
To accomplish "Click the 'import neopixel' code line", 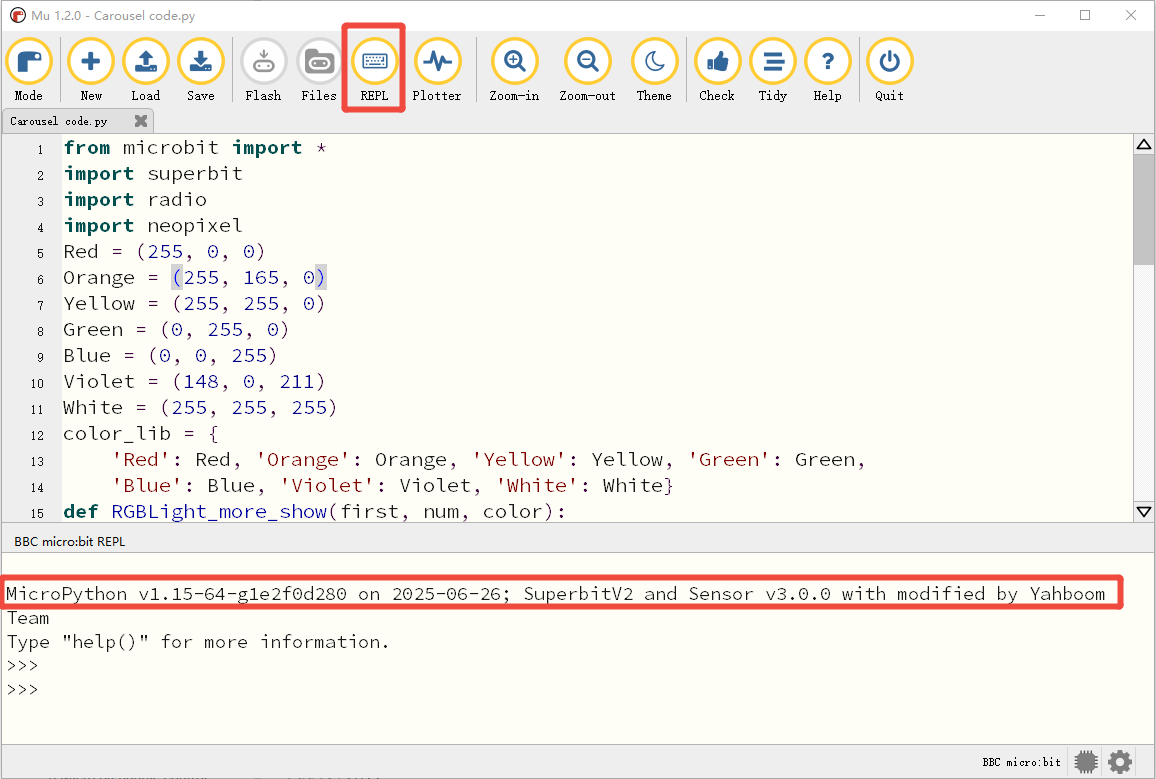I will 153,226.
